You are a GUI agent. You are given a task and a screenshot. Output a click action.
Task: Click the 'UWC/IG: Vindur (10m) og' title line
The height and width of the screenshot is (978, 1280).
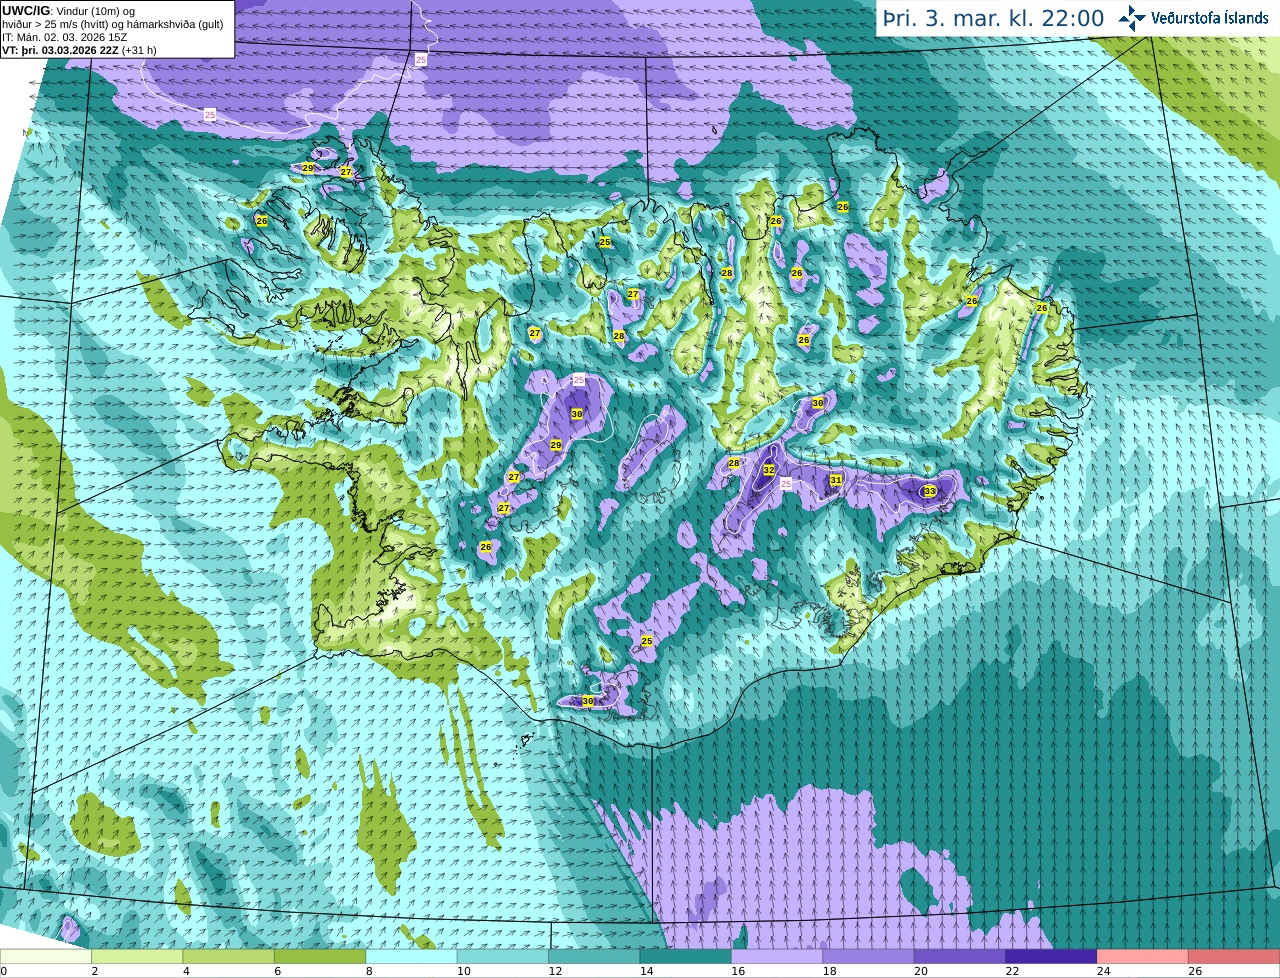tap(69, 10)
